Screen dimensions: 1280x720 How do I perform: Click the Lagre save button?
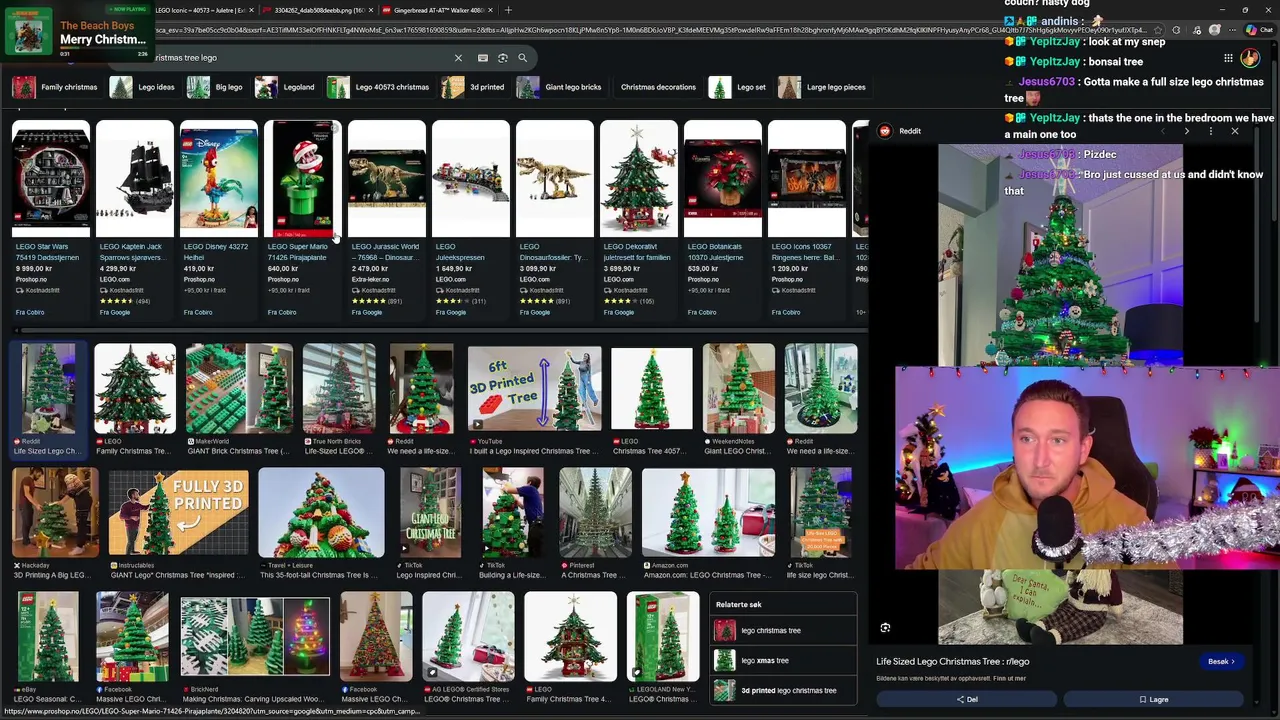1153,699
